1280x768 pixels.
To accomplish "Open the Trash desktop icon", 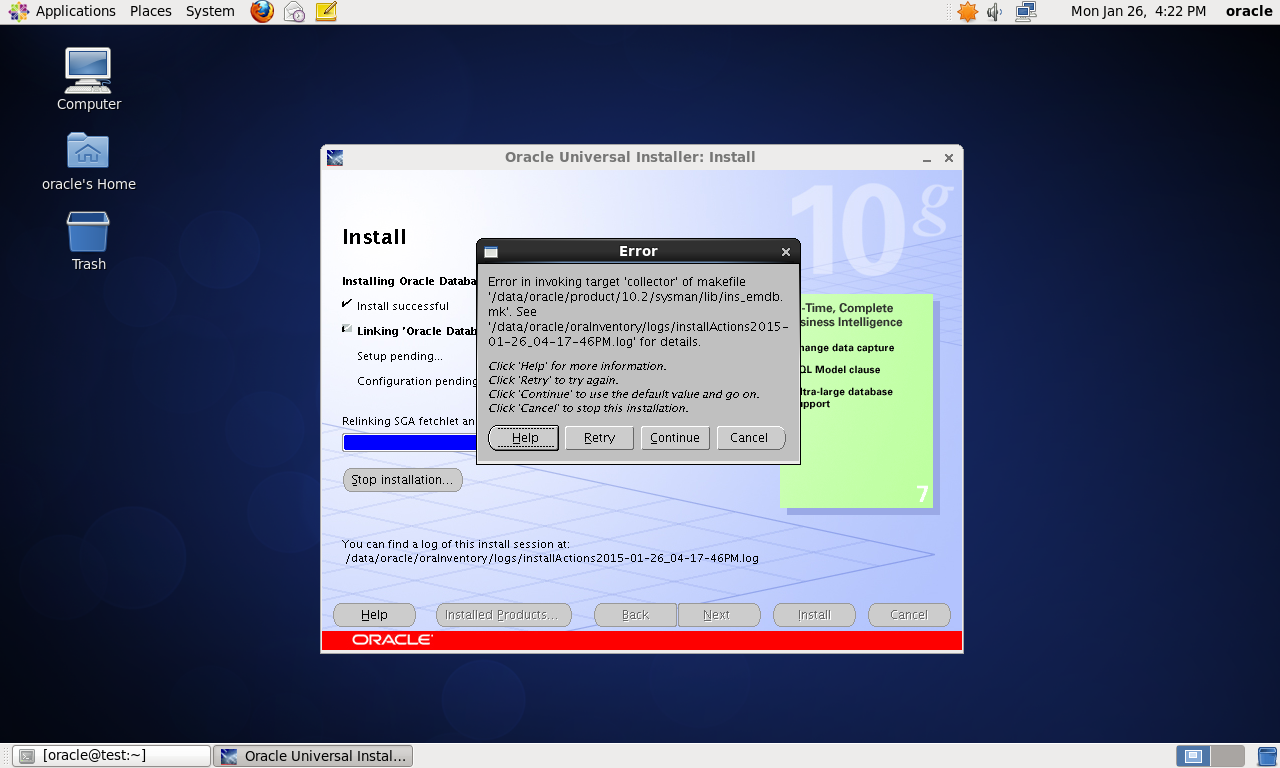I will click(89, 241).
